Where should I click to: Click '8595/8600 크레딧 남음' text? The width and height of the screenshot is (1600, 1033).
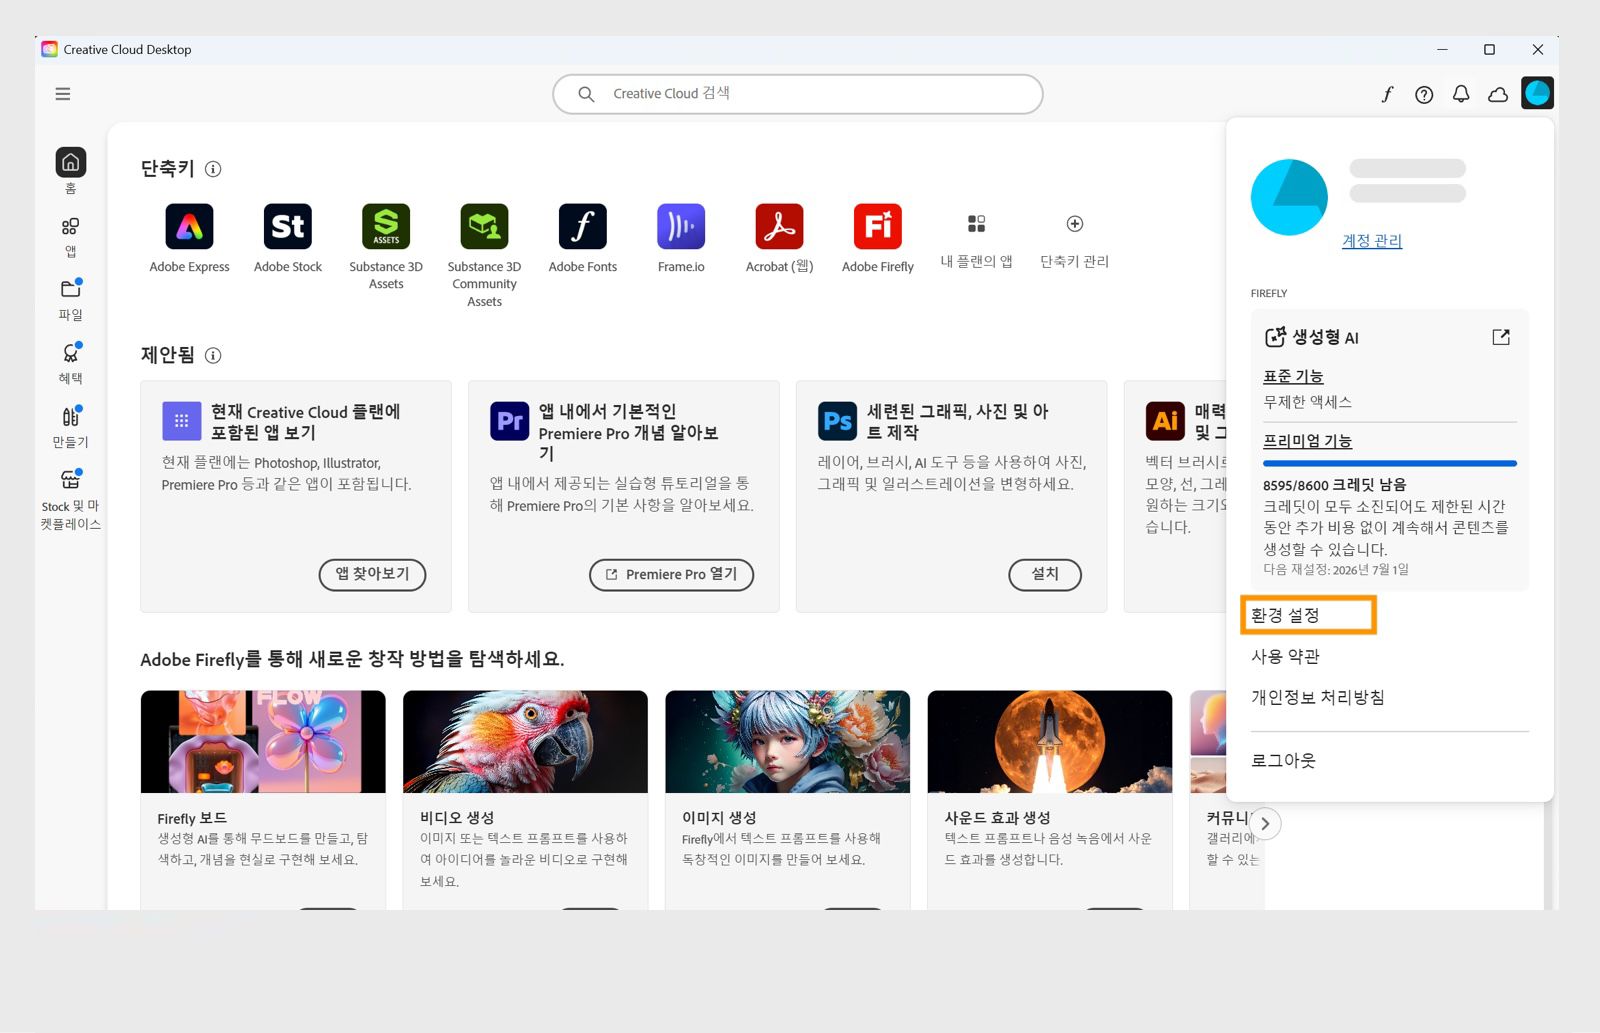pos(1334,485)
